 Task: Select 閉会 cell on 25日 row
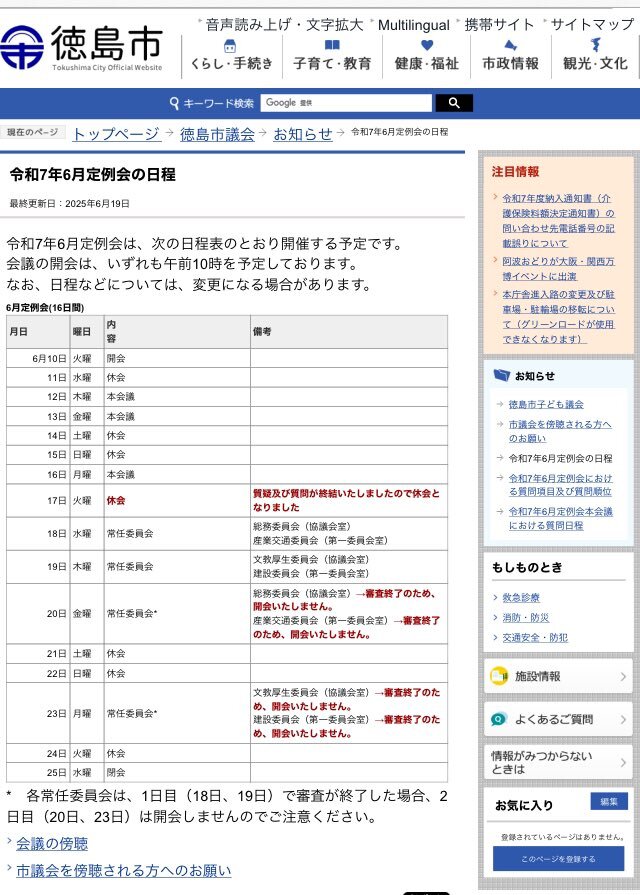click(x=177, y=772)
